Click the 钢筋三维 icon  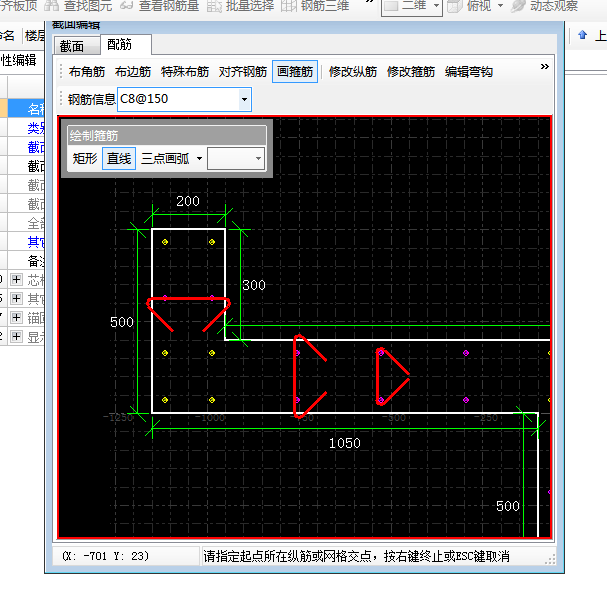(289, 5)
